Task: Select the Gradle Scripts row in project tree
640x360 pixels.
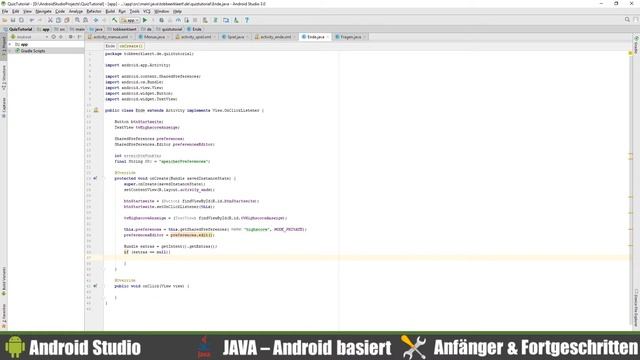Action: (x=46, y=51)
